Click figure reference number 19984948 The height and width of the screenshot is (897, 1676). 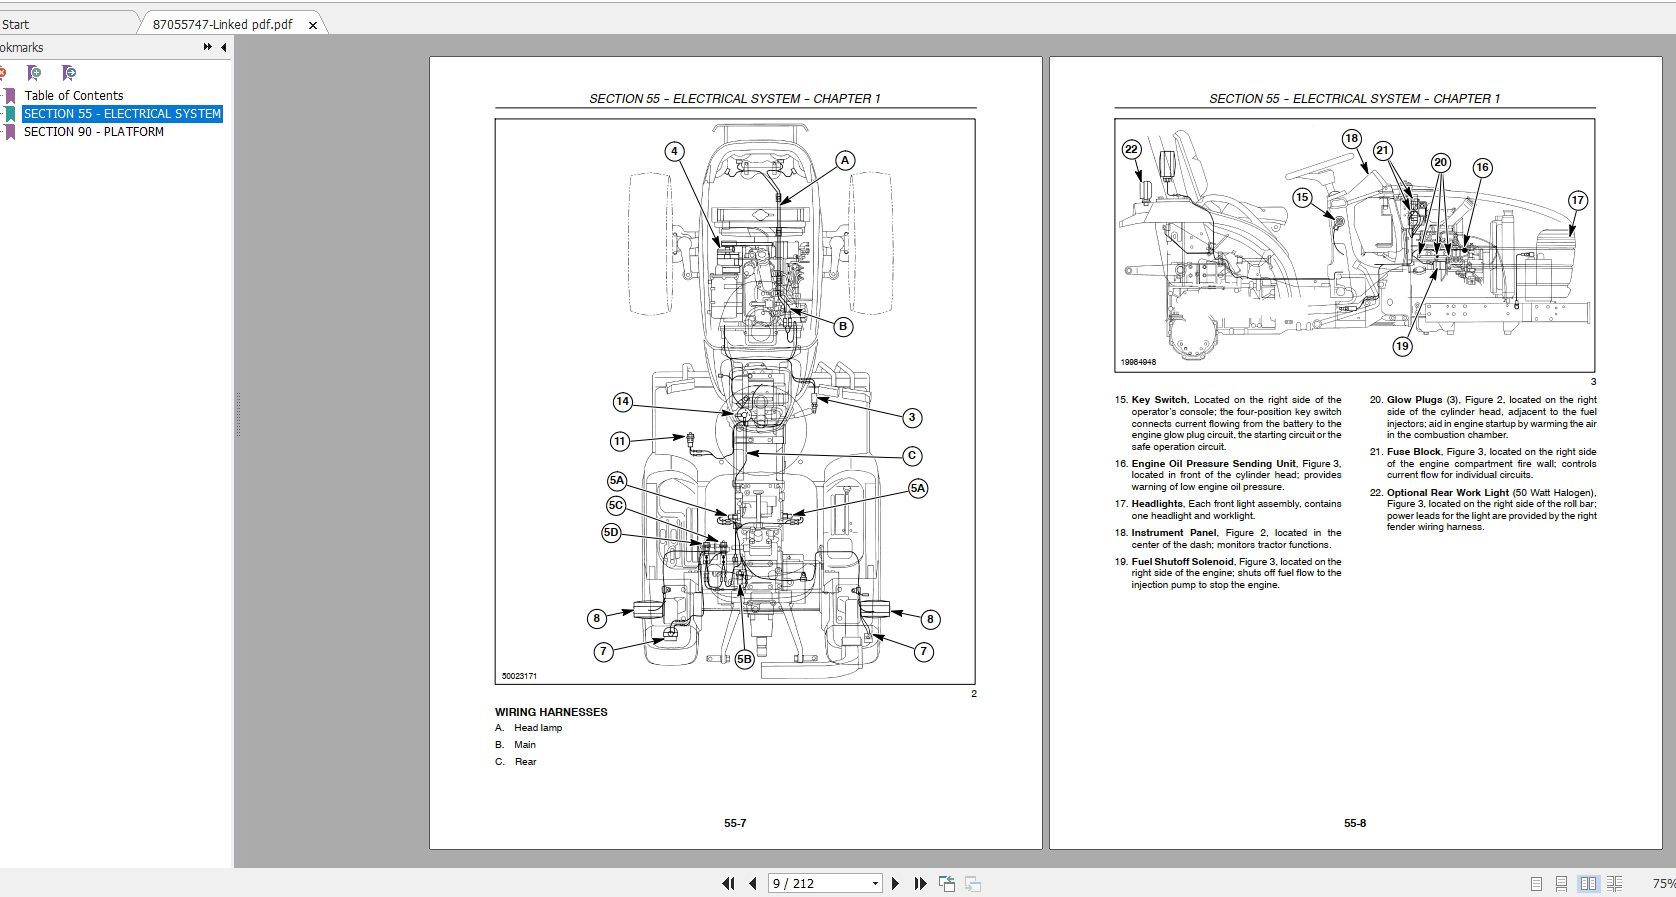1138,362
